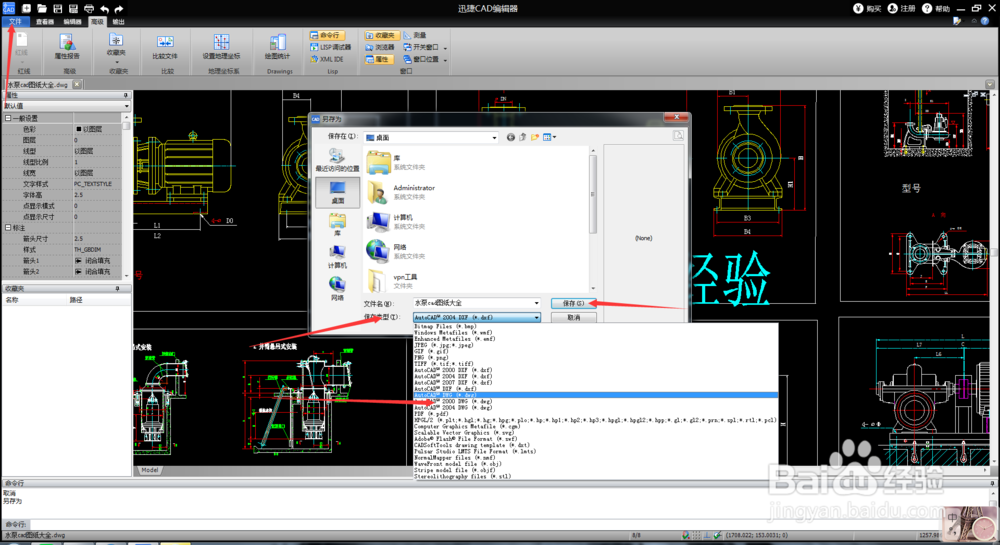Go back in Save As dialog
This screenshot has height=545, width=1000.
tap(510, 137)
